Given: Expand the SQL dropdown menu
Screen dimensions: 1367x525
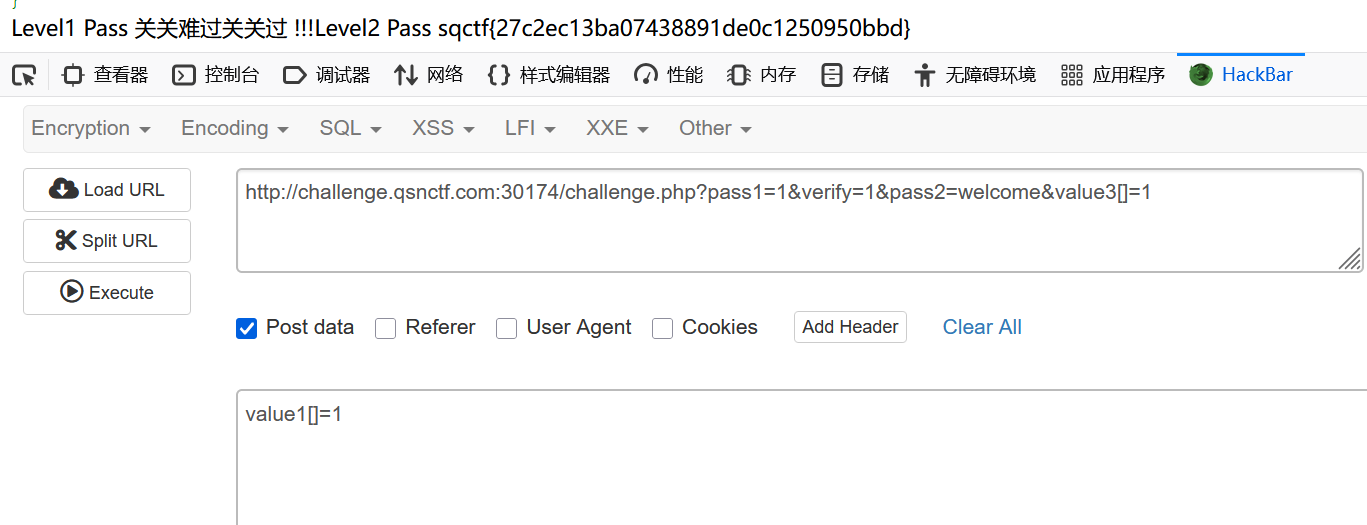Looking at the screenshot, I should coord(350,128).
